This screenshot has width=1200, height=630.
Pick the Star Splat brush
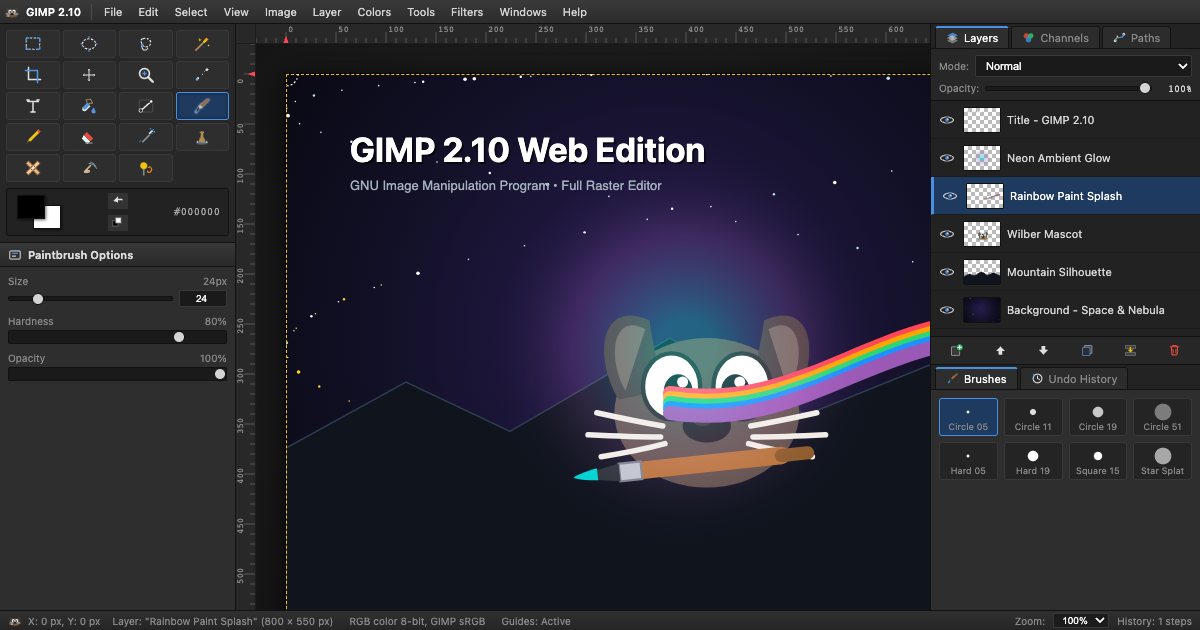pos(1162,461)
